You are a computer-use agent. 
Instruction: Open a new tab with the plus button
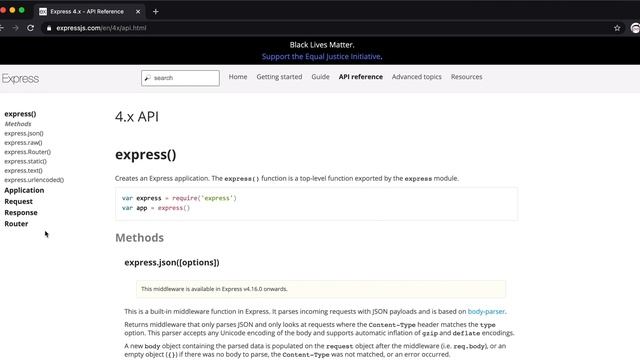pyautogui.click(x=156, y=11)
